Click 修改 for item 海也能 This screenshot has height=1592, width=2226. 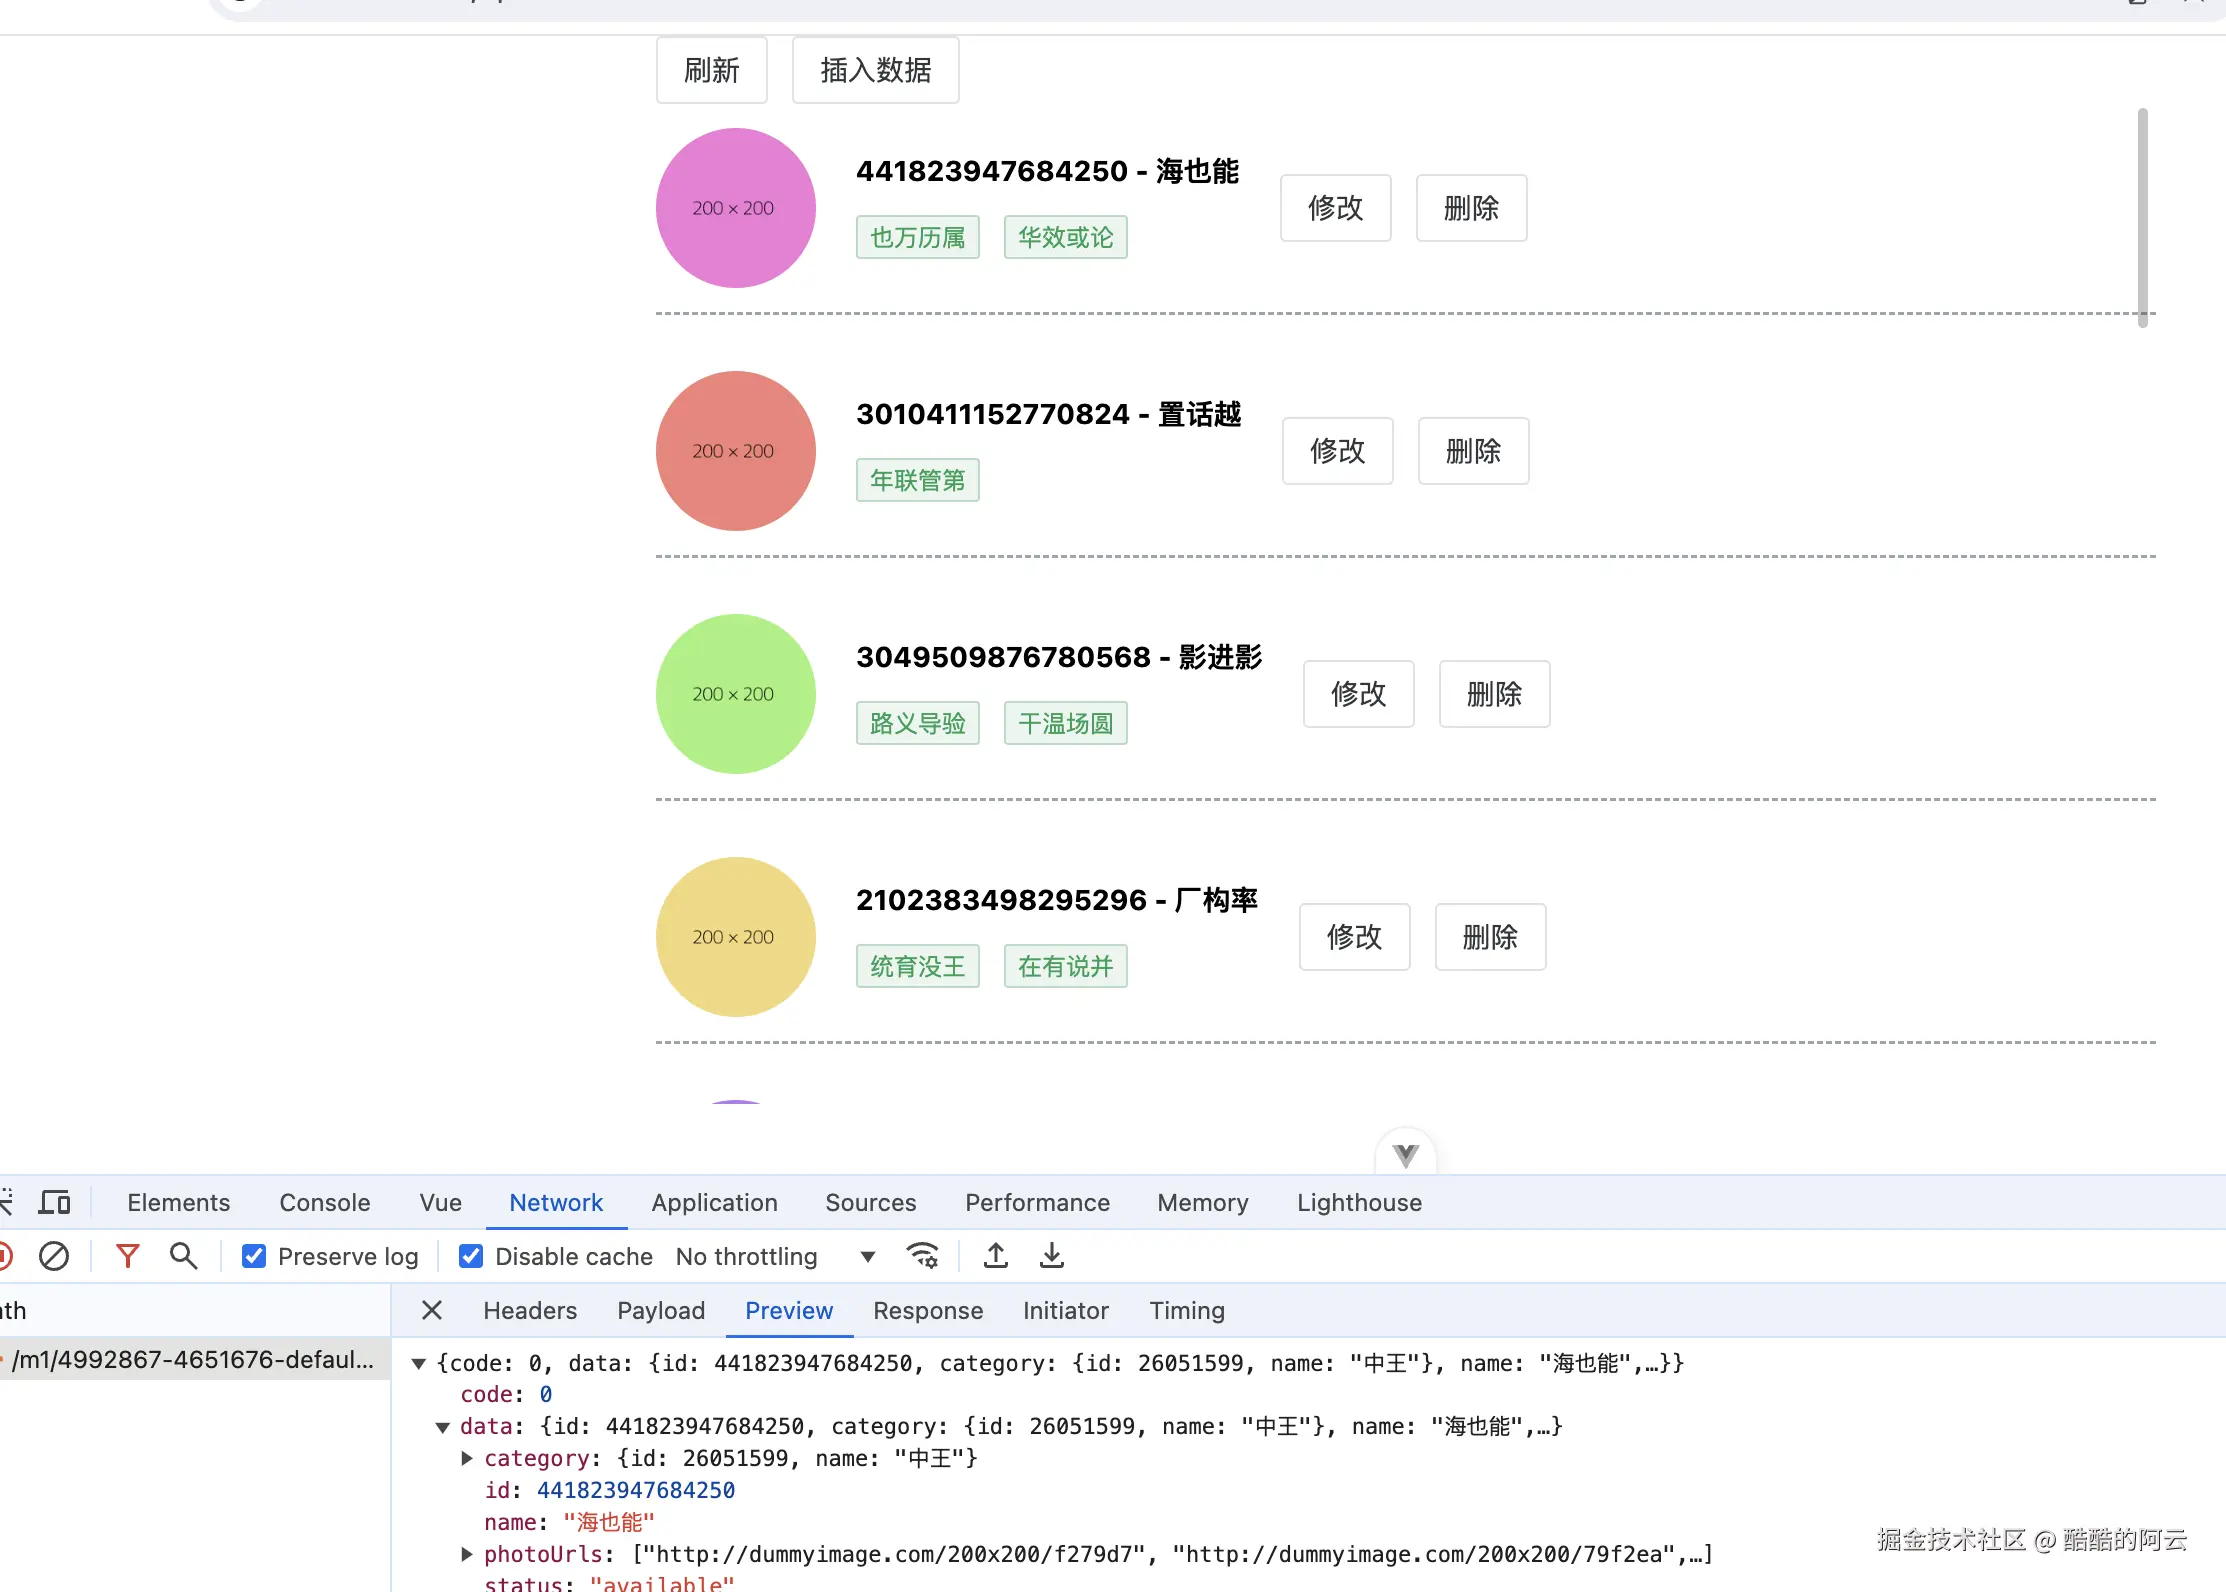(1336, 208)
